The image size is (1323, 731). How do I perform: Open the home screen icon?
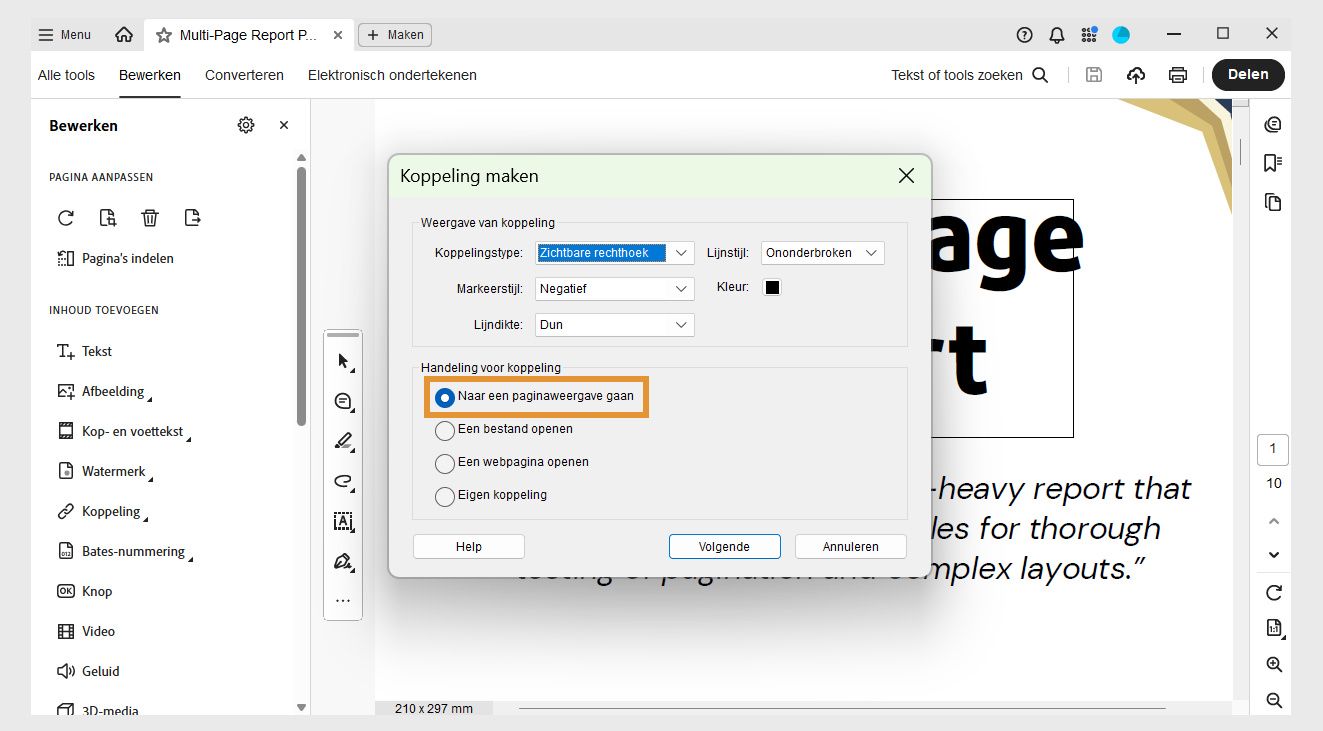click(x=124, y=35)
